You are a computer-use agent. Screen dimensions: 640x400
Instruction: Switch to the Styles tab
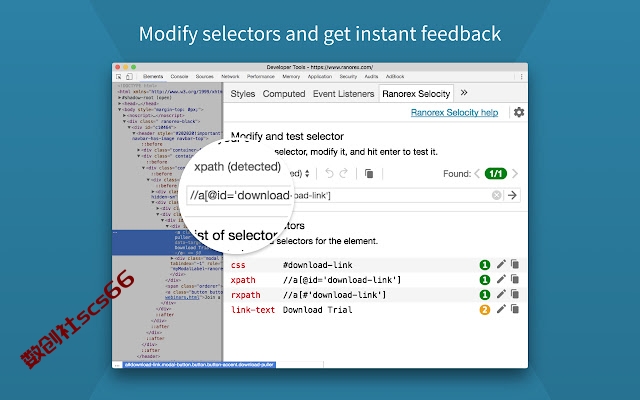242,94
